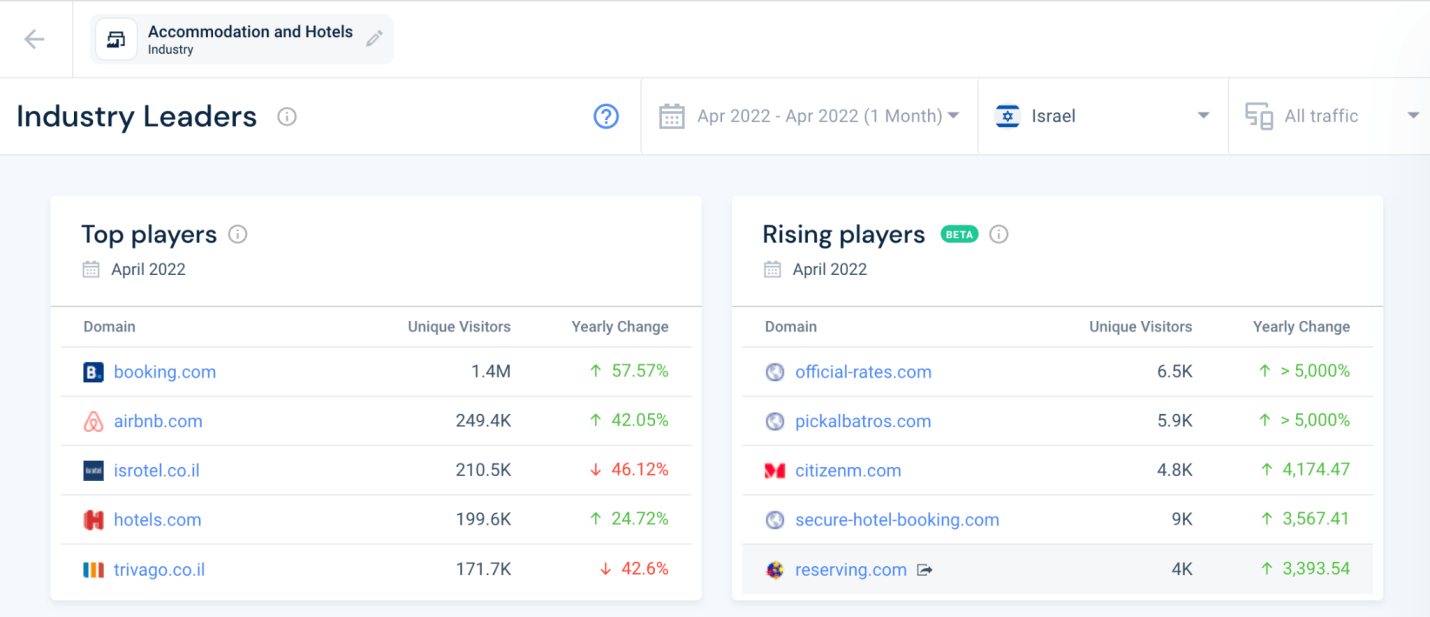This screenshot has width=1430, height=617.
Task: Open official-rates.com in Rising players
Action: point(863,372)
